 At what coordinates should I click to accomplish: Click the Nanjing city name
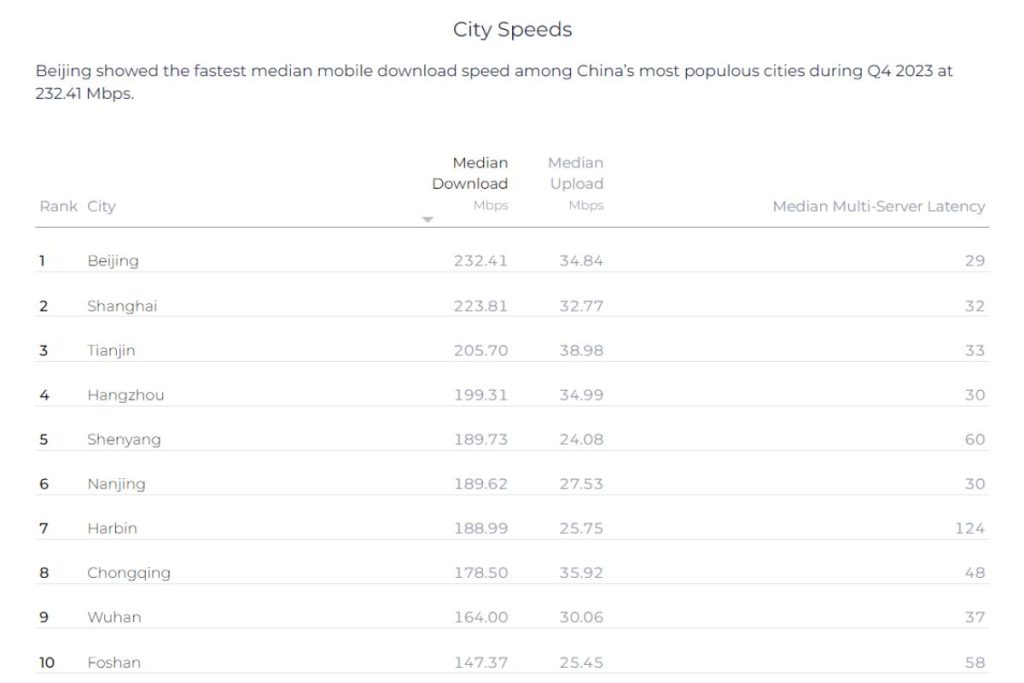tap(116, 484)
